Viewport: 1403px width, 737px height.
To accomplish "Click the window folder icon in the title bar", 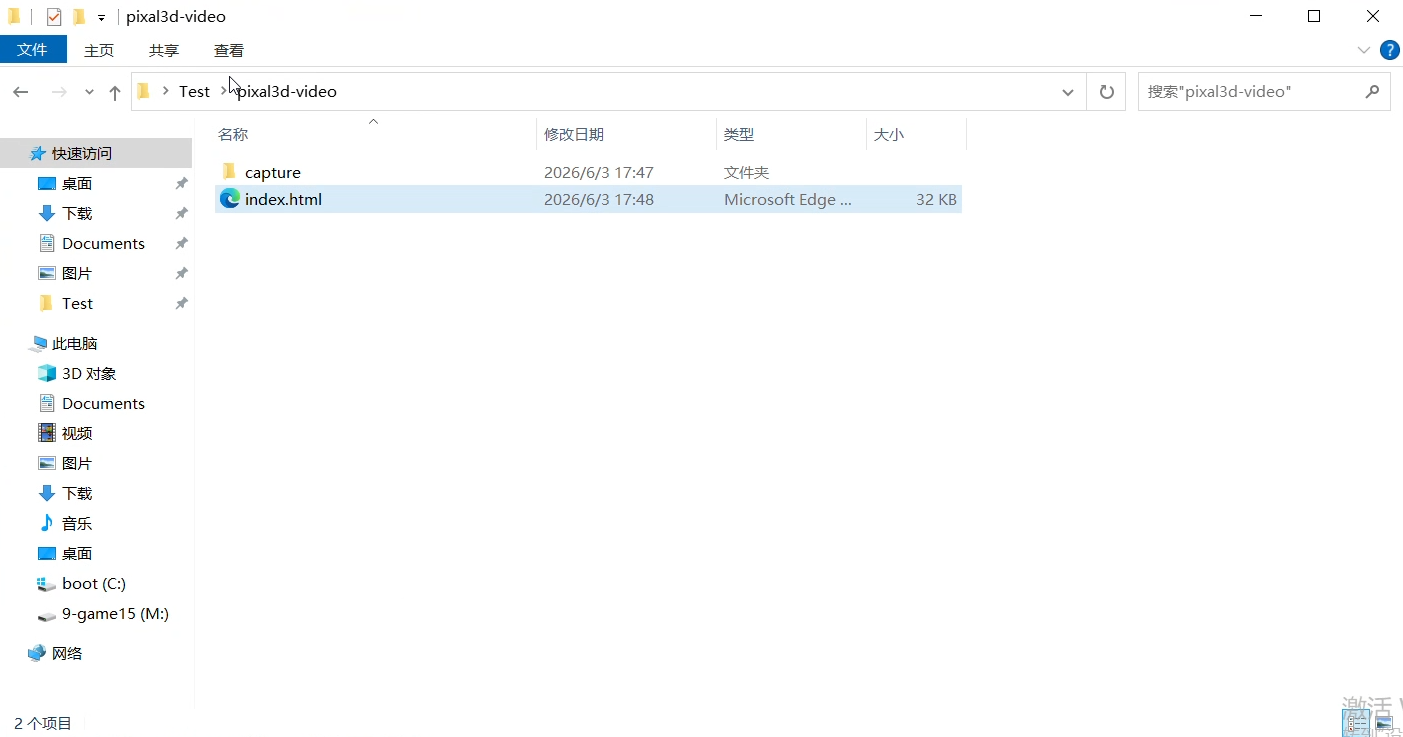I will pyautogui.click(x=14, y=17).
